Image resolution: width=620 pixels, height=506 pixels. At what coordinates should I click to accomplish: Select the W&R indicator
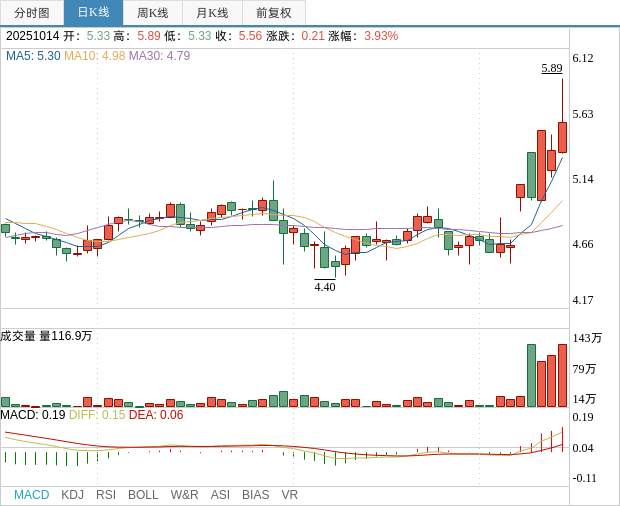184,495
